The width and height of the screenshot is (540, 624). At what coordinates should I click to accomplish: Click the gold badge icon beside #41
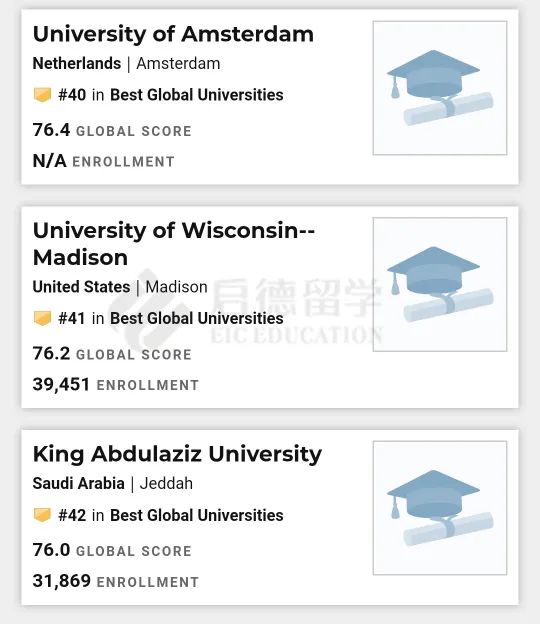click(42, 318)
